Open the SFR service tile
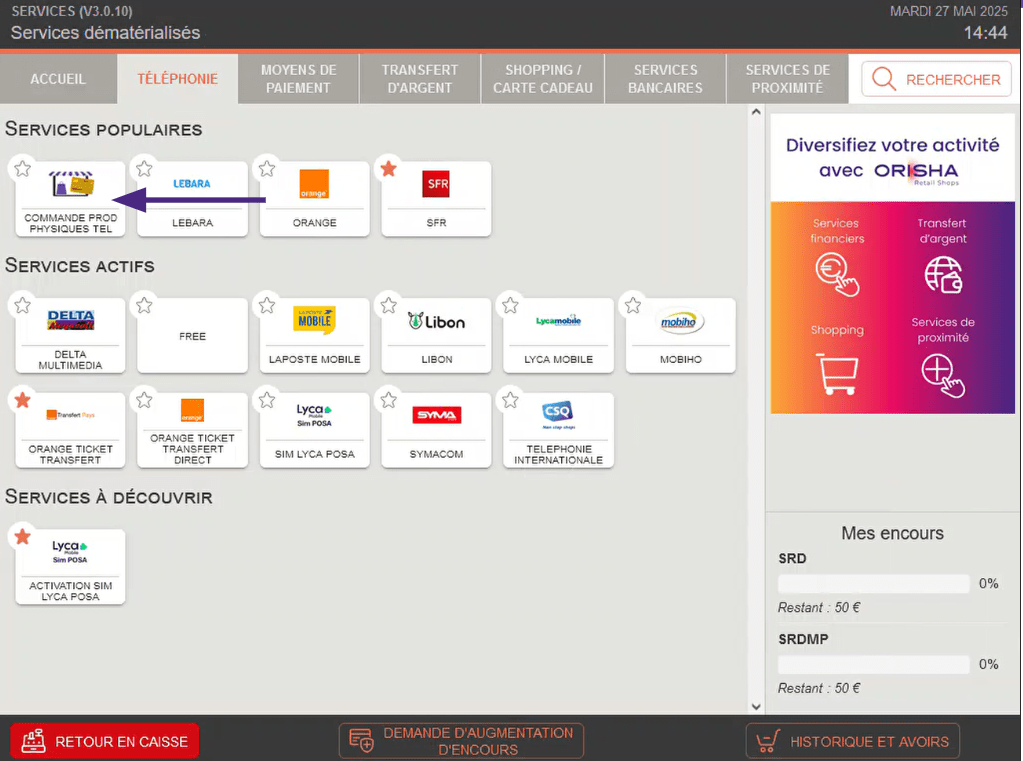This screenshot has height=761, width=1023. (x=436, y=199)
